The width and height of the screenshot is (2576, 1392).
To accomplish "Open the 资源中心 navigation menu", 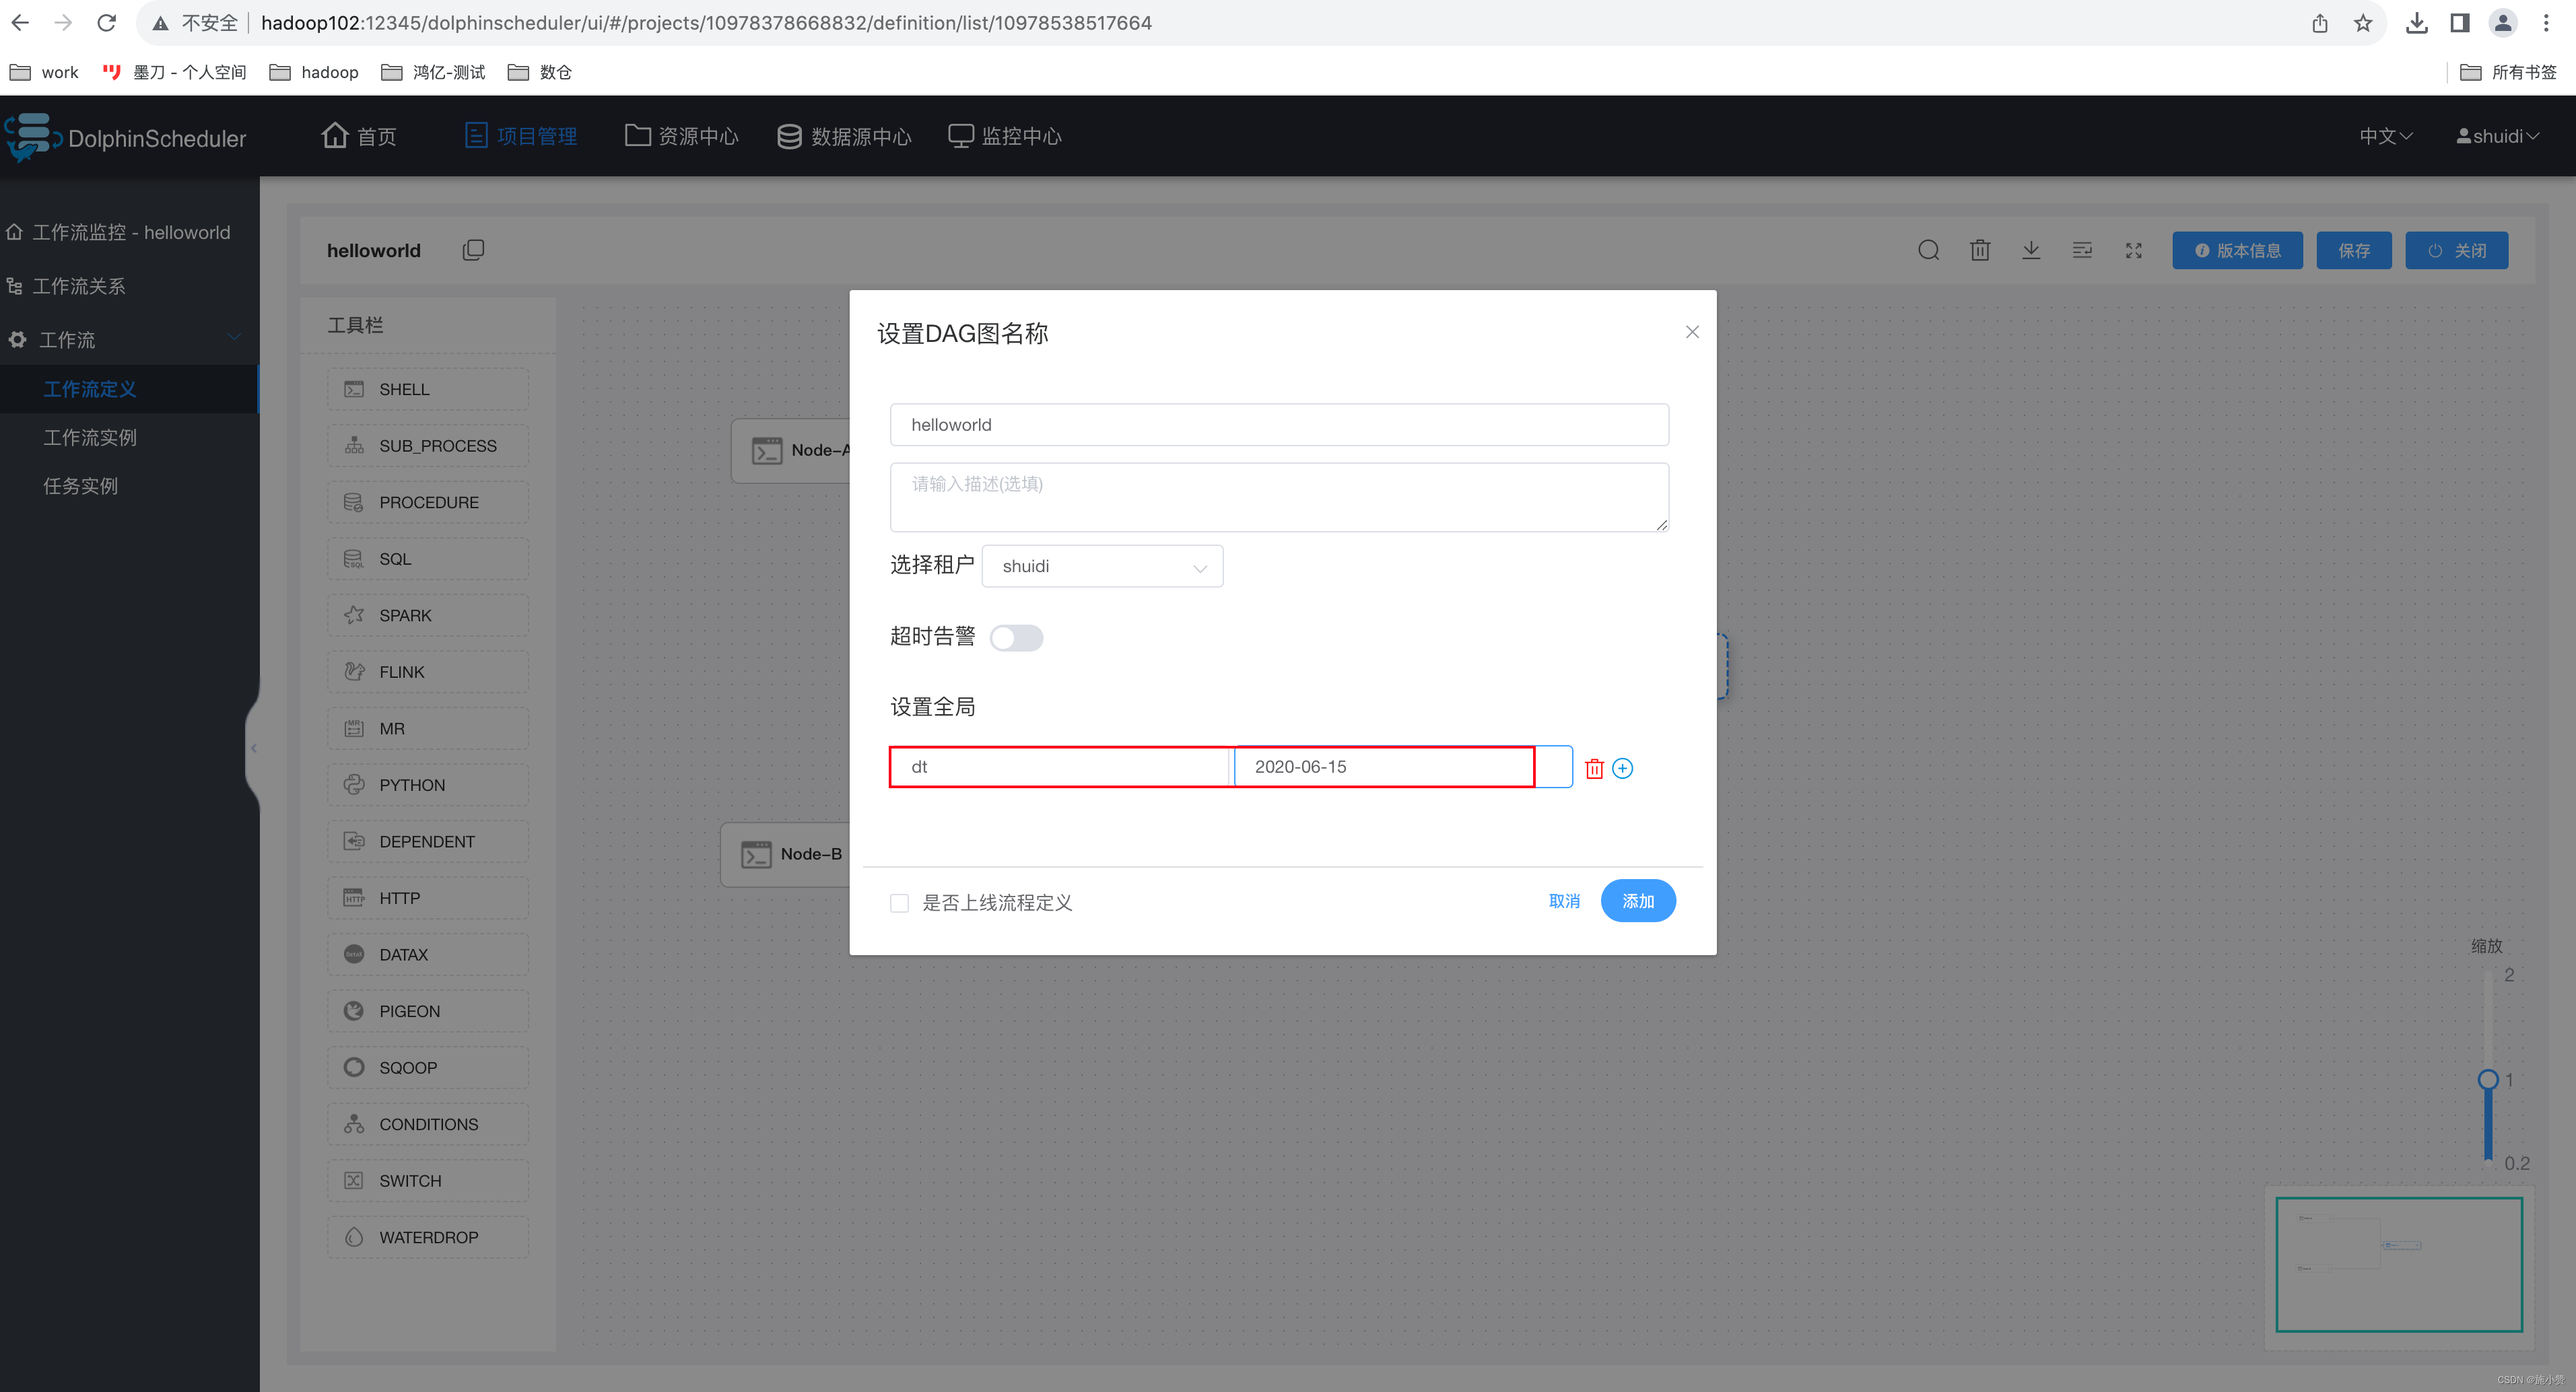I will [x=682, y=136].
